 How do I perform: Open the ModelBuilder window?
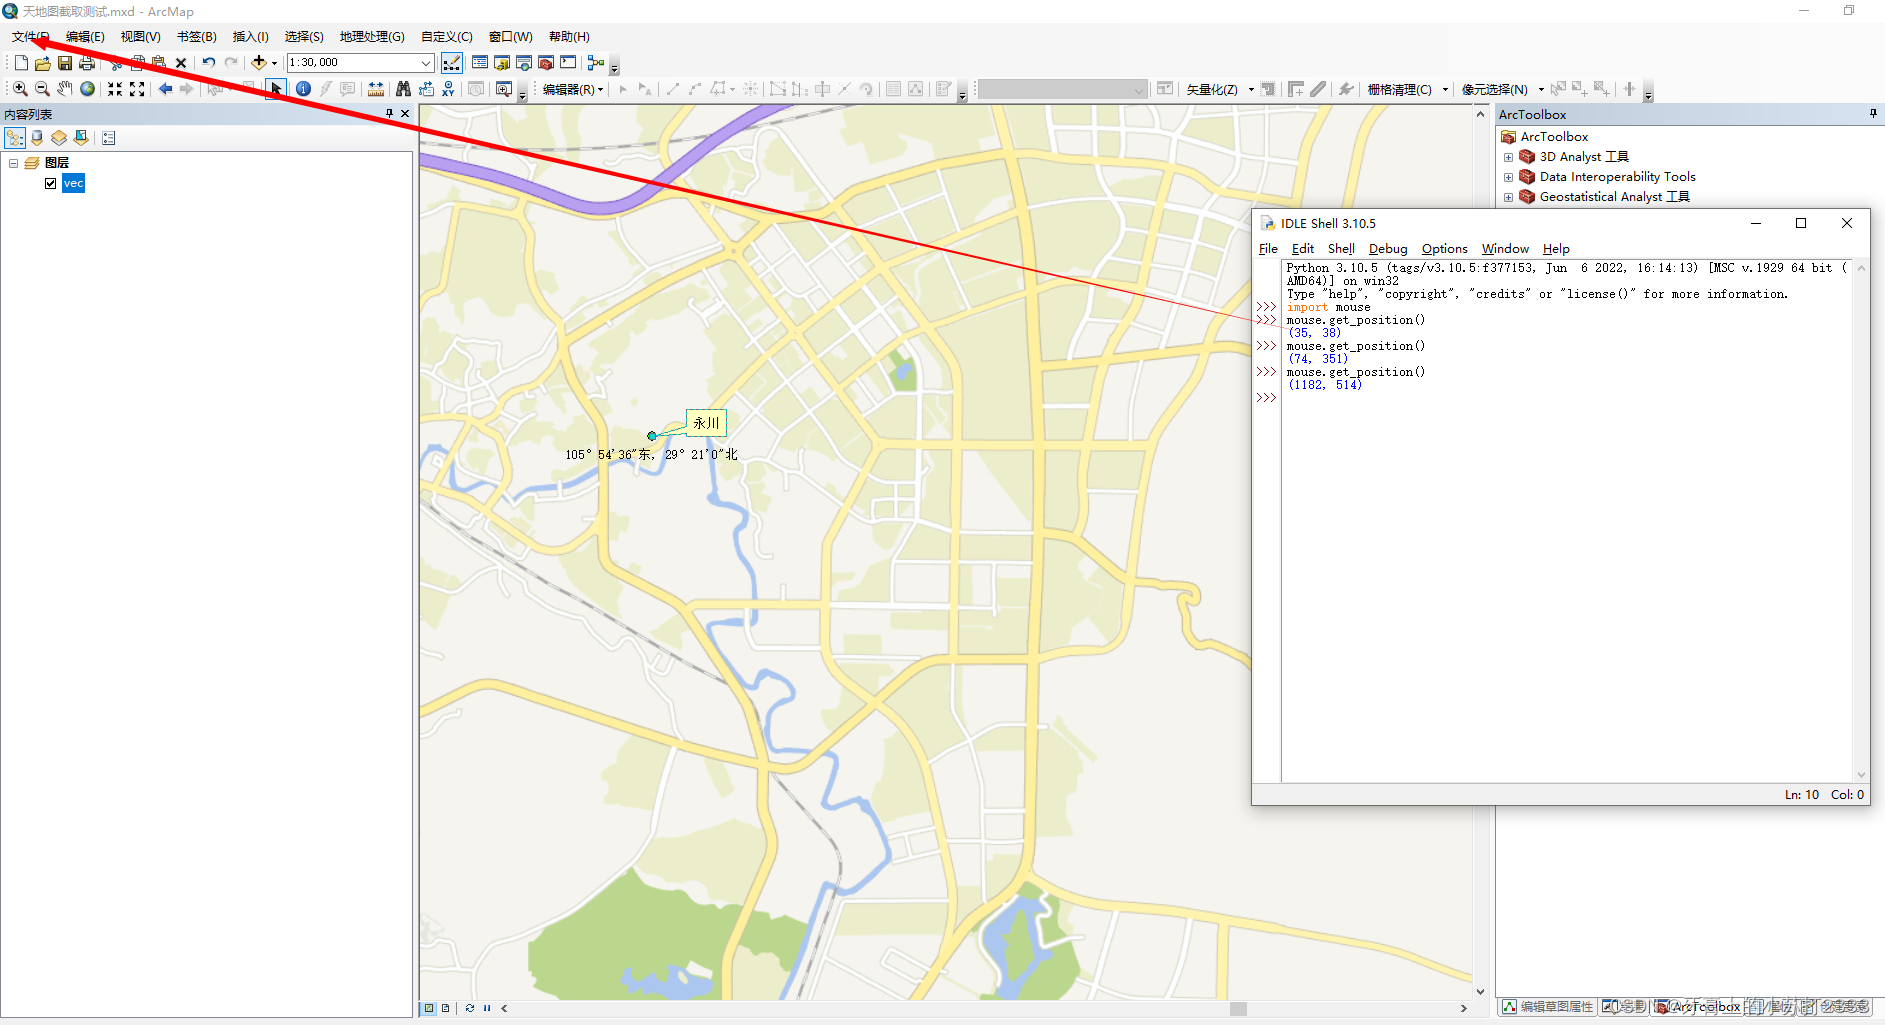tap(596, 63)
